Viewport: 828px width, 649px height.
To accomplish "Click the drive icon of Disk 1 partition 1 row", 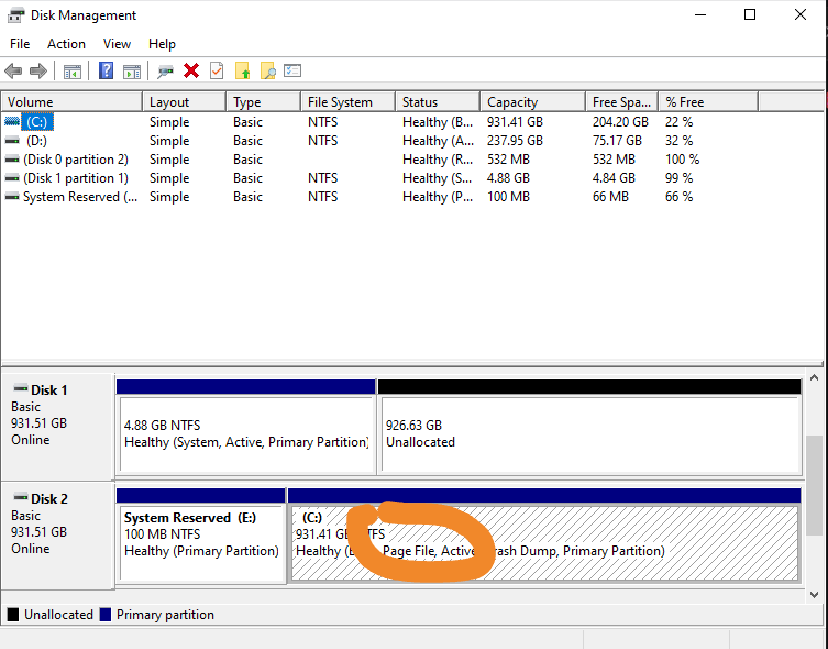I will [x=12, y=178].
